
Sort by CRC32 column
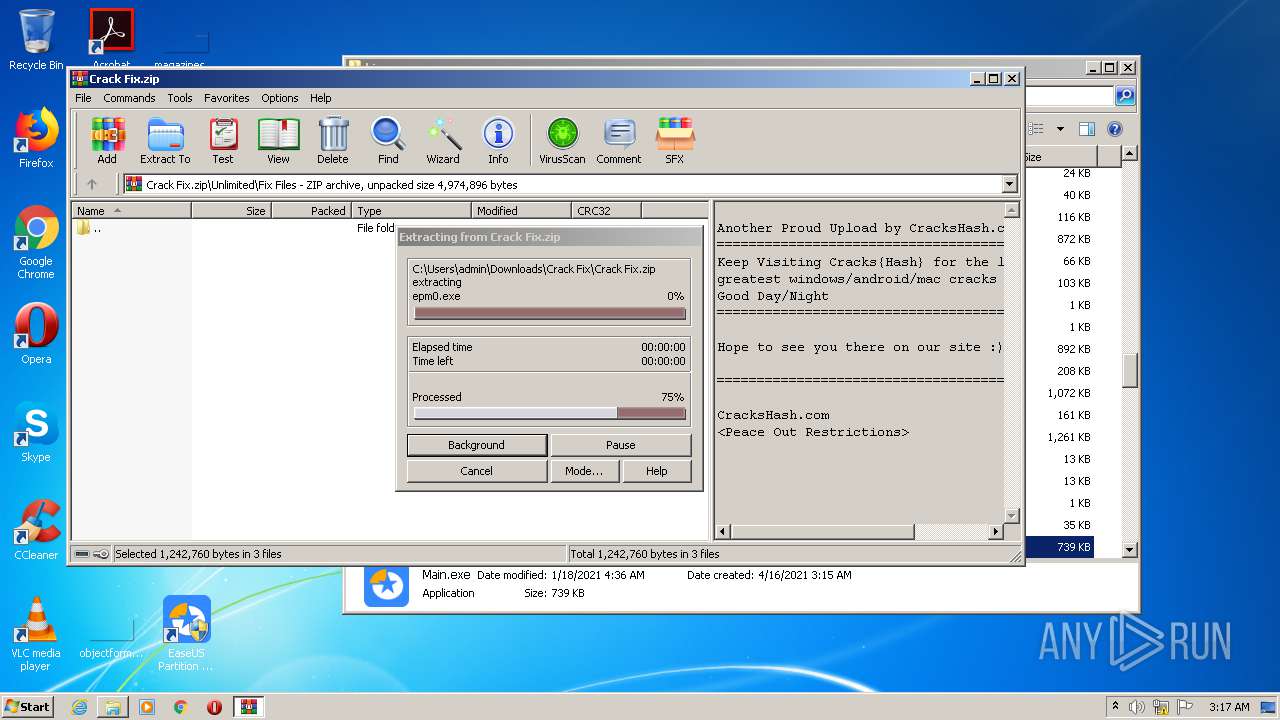(x=606, y=210)
